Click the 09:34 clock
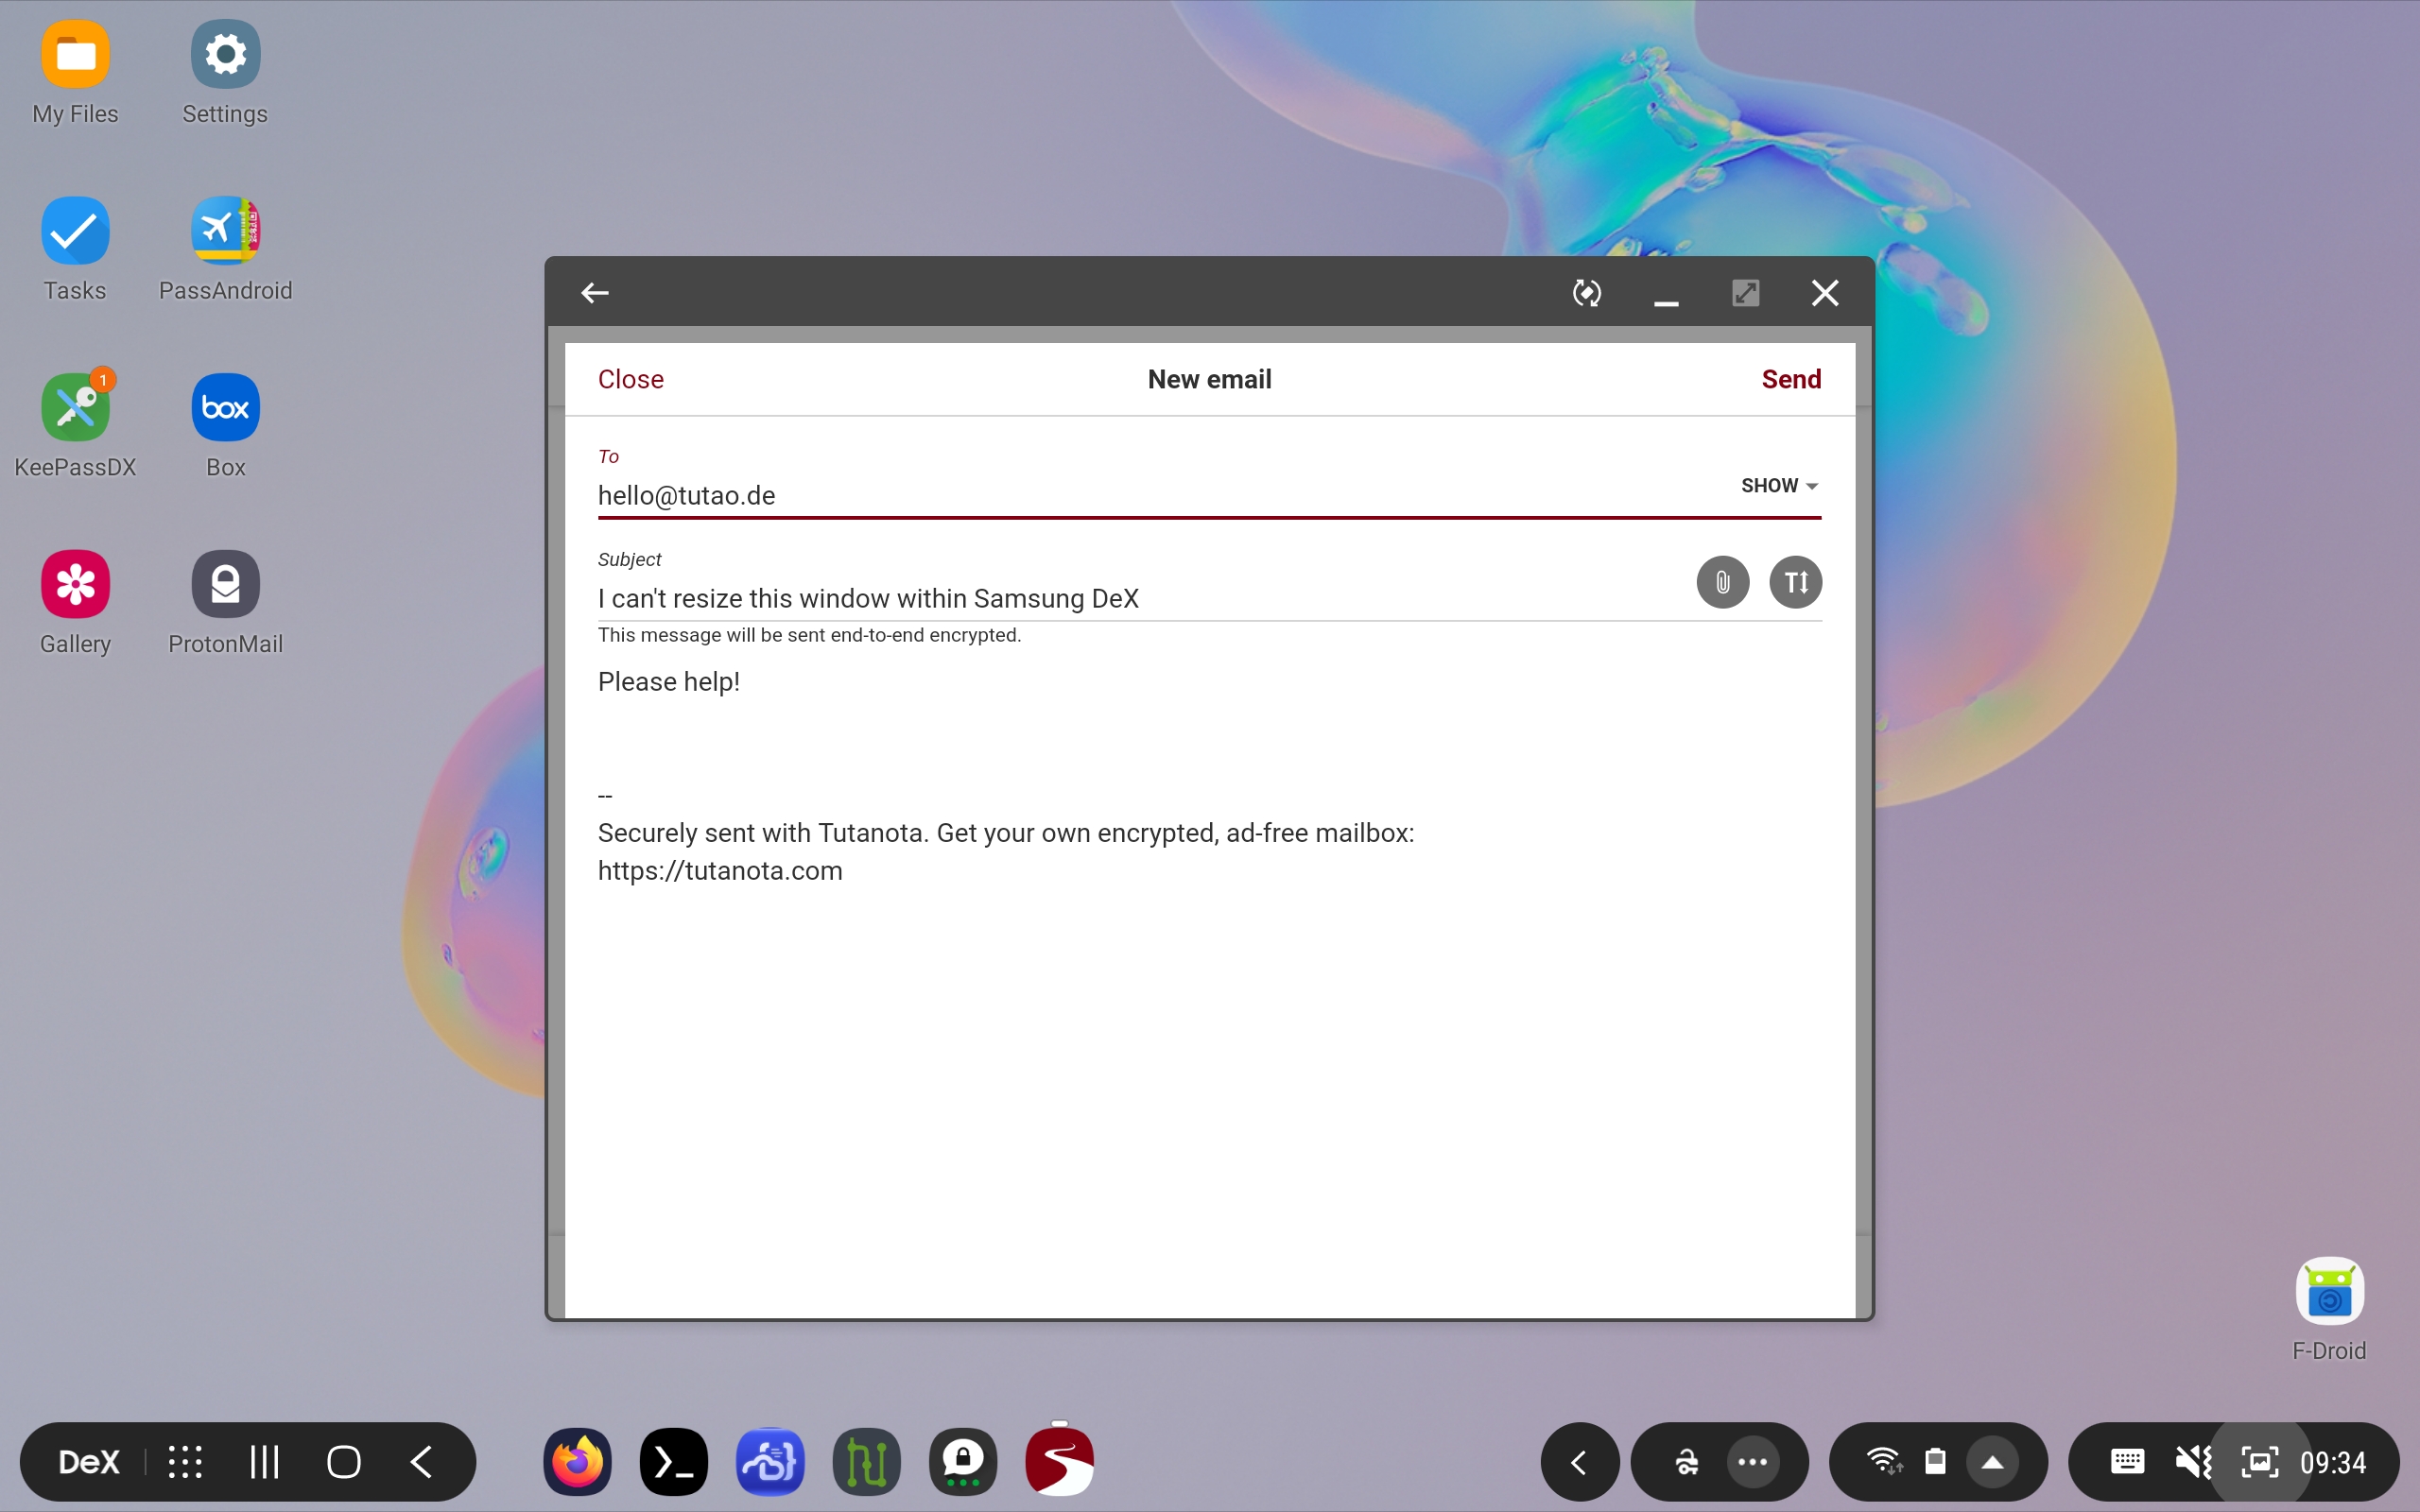This screenshot has width=2420, height=1512. point(2333,1462)
